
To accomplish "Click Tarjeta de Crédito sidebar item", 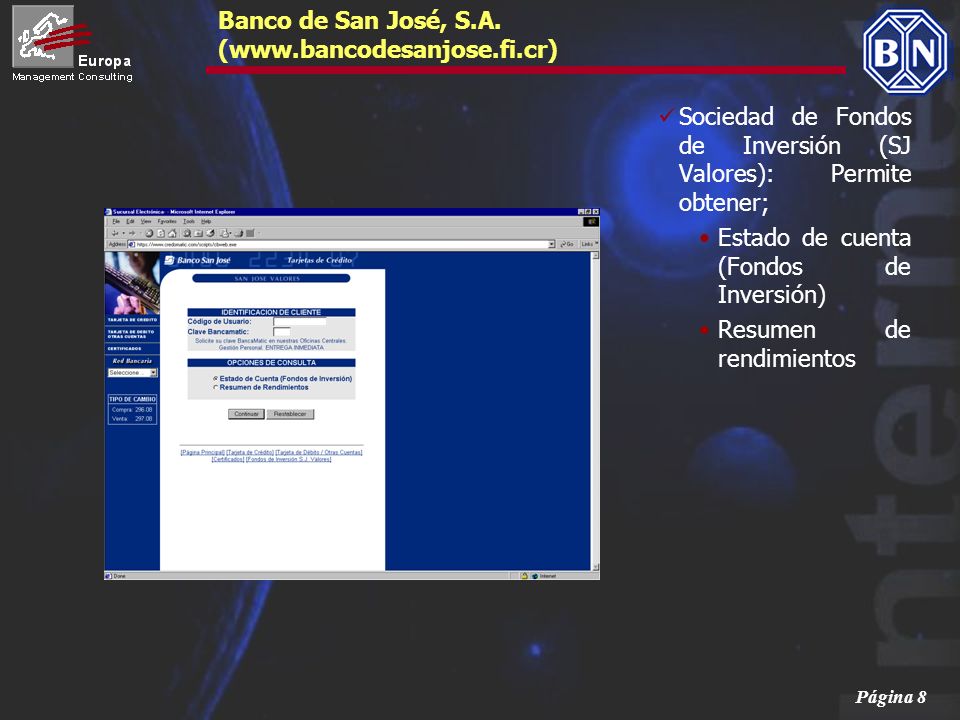I will click(x=132, y=320).
